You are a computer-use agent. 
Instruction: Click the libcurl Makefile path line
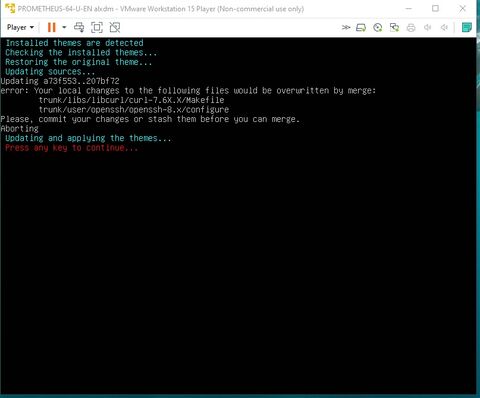point(132,100)
